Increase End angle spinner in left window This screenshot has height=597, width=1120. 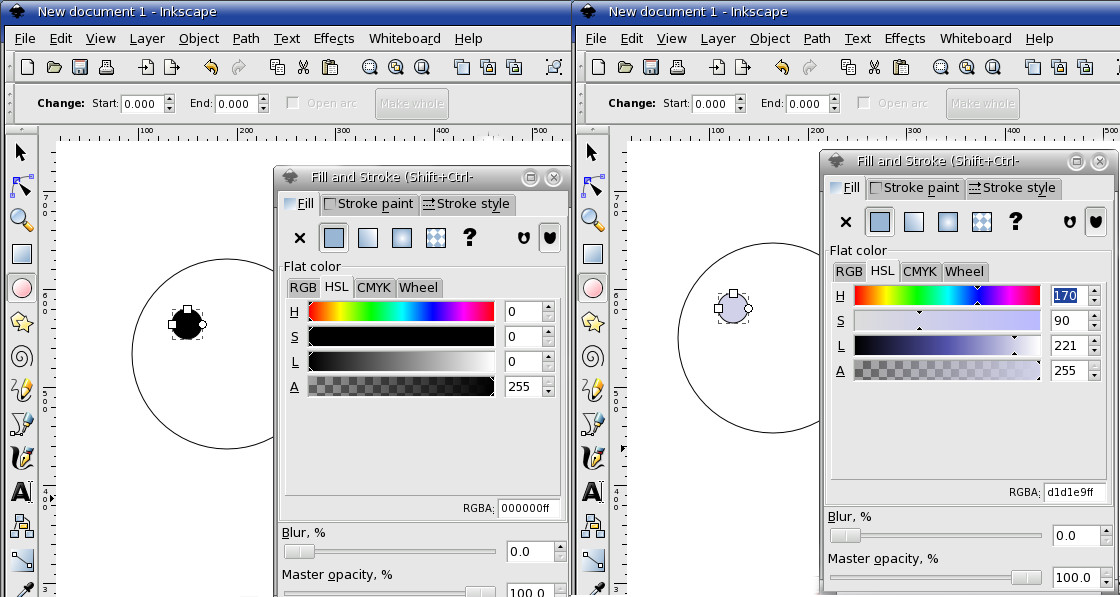(x=264, y=99)
